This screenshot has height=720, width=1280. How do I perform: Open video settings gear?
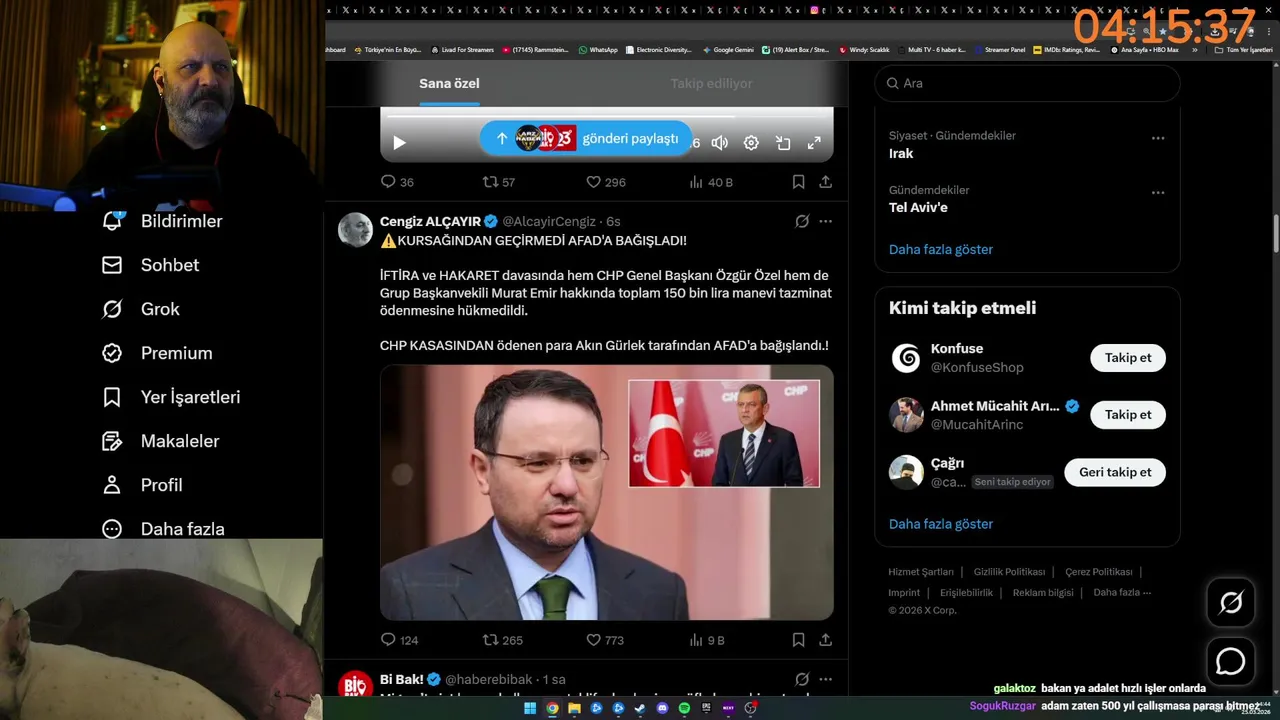coord(751,143)
